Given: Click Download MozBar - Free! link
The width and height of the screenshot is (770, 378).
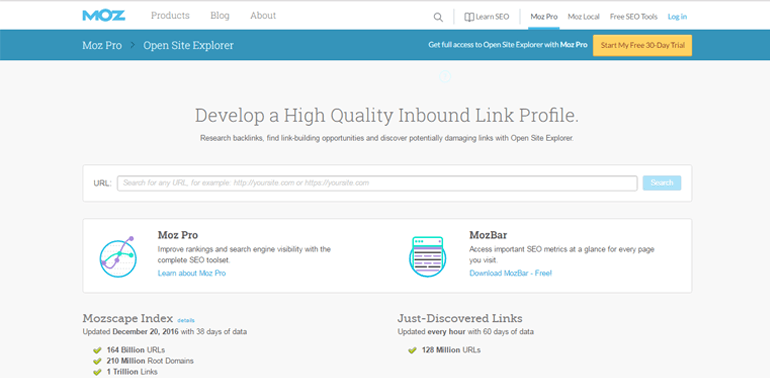Looking at the screenshot, I should point(510,273).
